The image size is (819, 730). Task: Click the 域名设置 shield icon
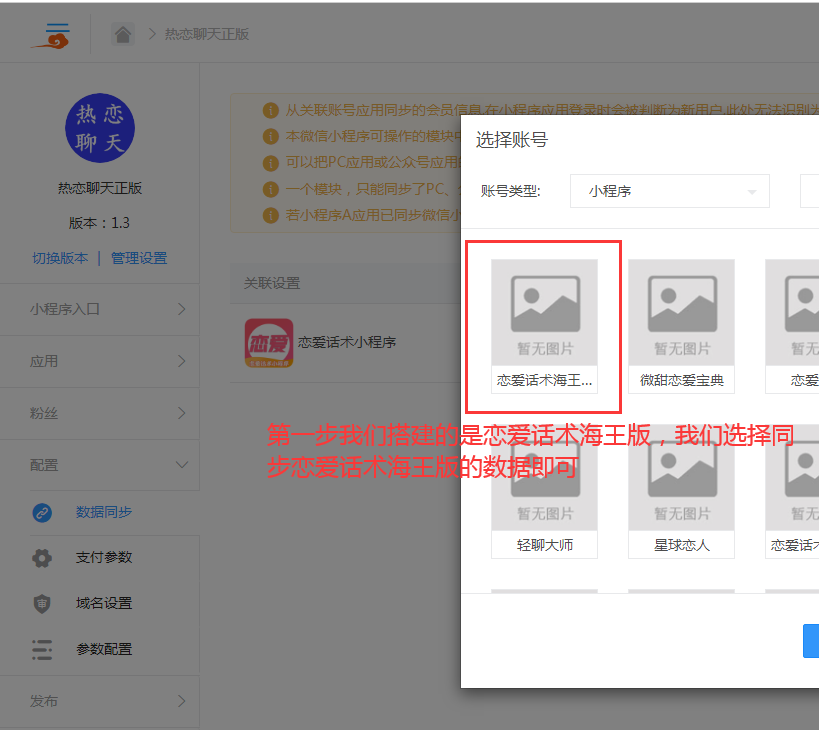tap(42, 604)
